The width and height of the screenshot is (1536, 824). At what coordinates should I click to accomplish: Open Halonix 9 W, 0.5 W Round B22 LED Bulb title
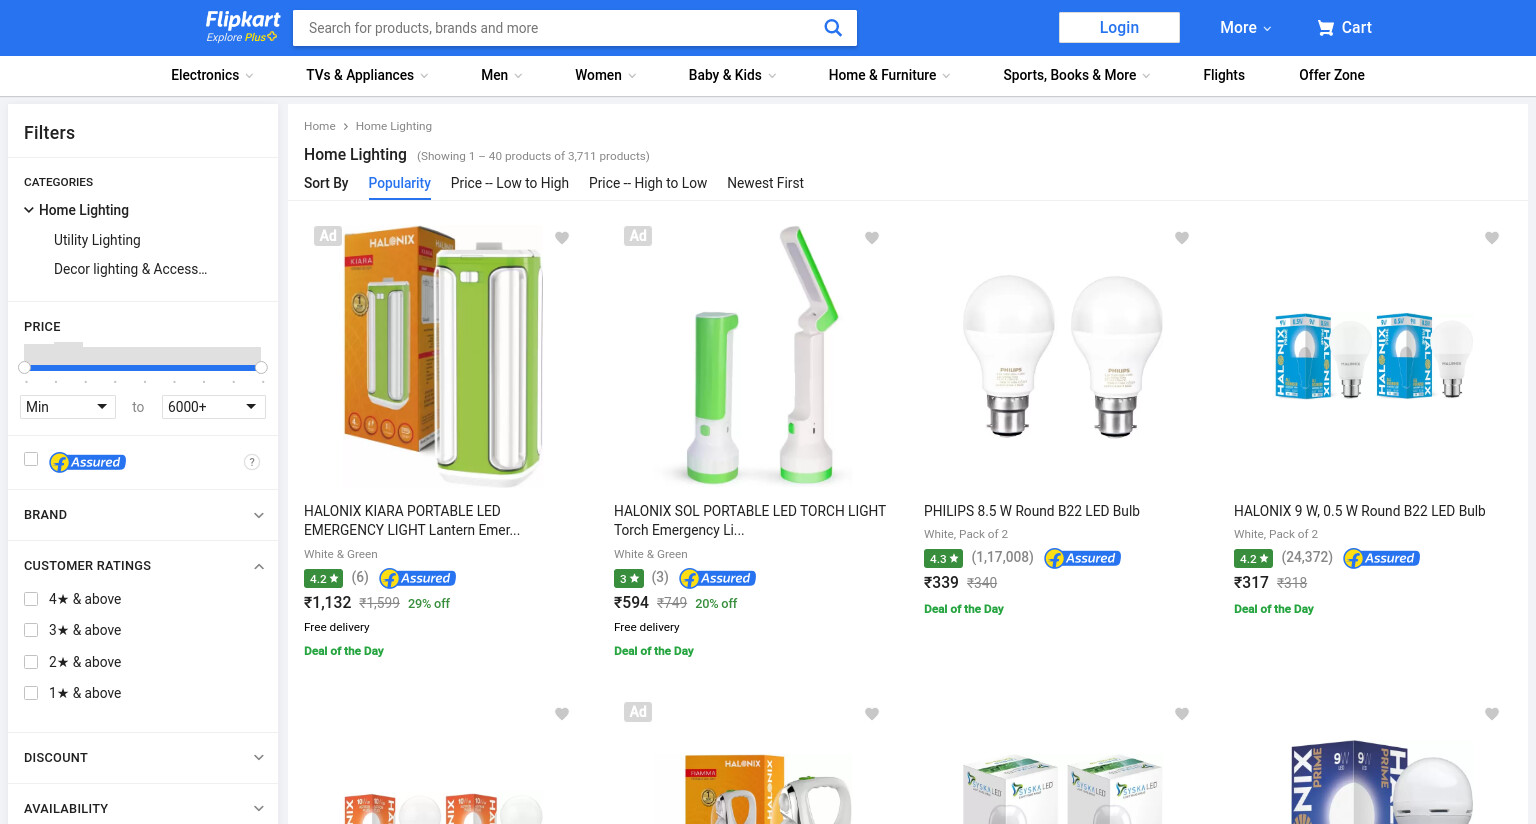(x=1360, y=511)
